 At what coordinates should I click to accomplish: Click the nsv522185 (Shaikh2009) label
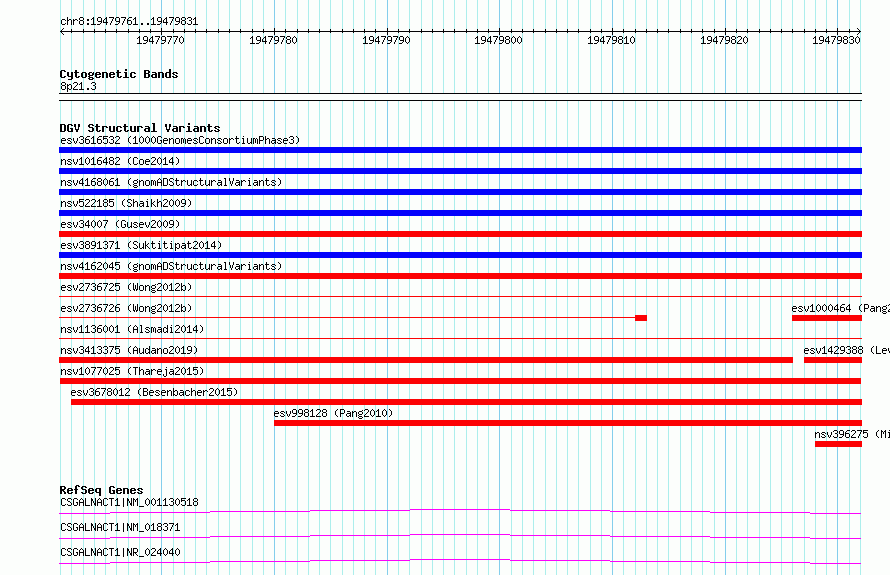pyautogui.click(x=126, y=203)
